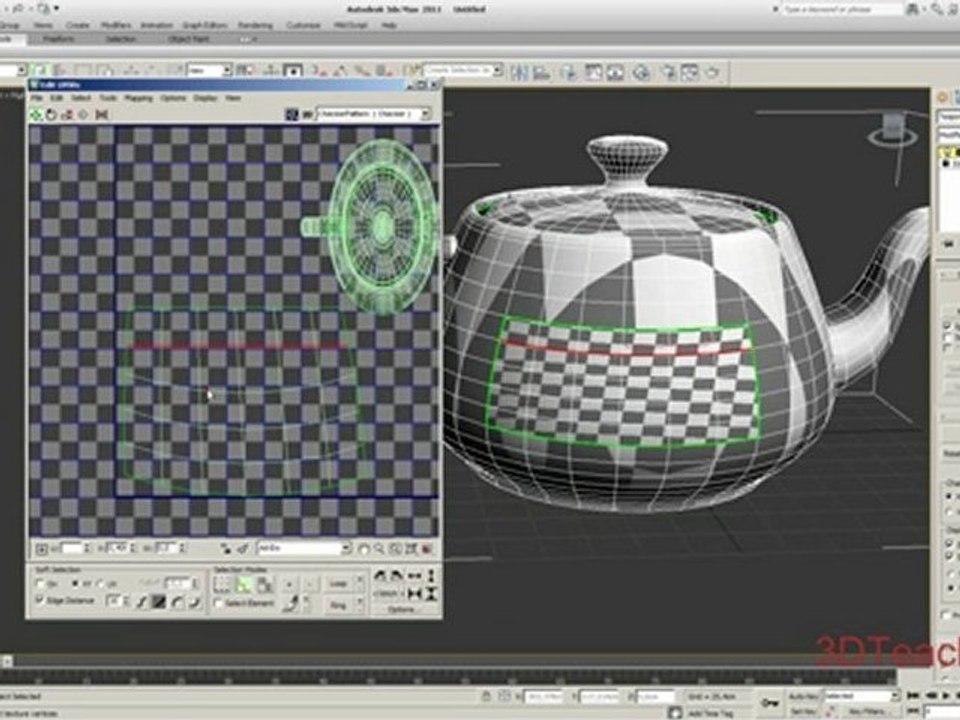This screenshot has height=720, width=960.
Task: Click the Render Setup icon in main toolbar
Action: click(x=669, y=72)
